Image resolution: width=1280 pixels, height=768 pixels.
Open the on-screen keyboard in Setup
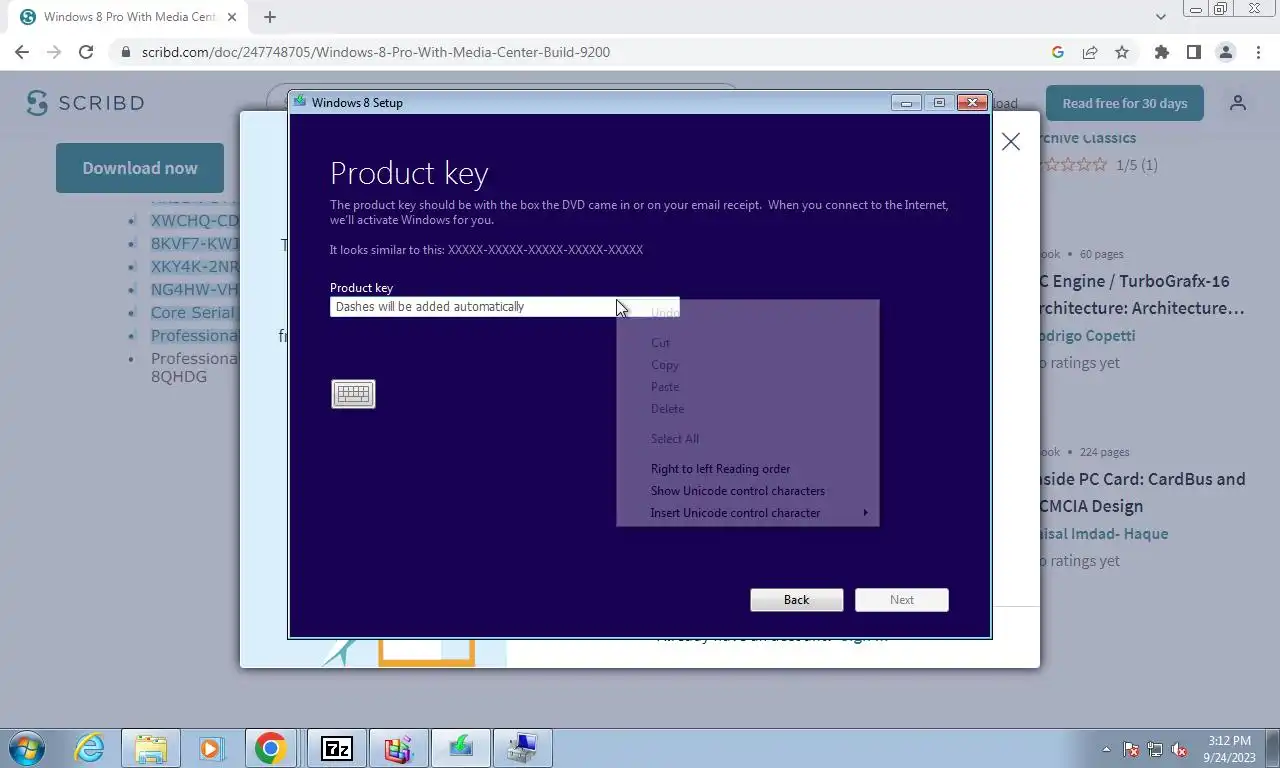click(353, 394)
